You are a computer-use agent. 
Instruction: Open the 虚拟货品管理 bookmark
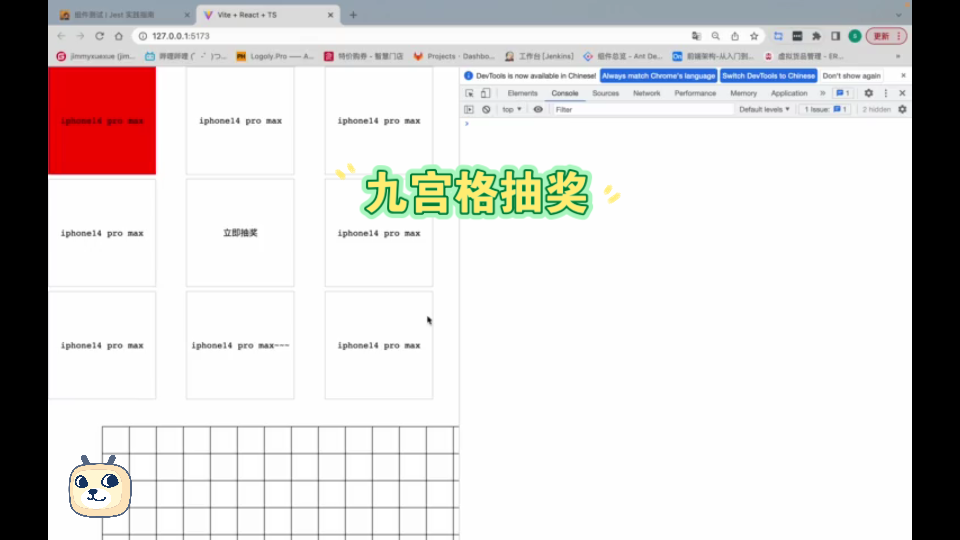tap(804, 56)
